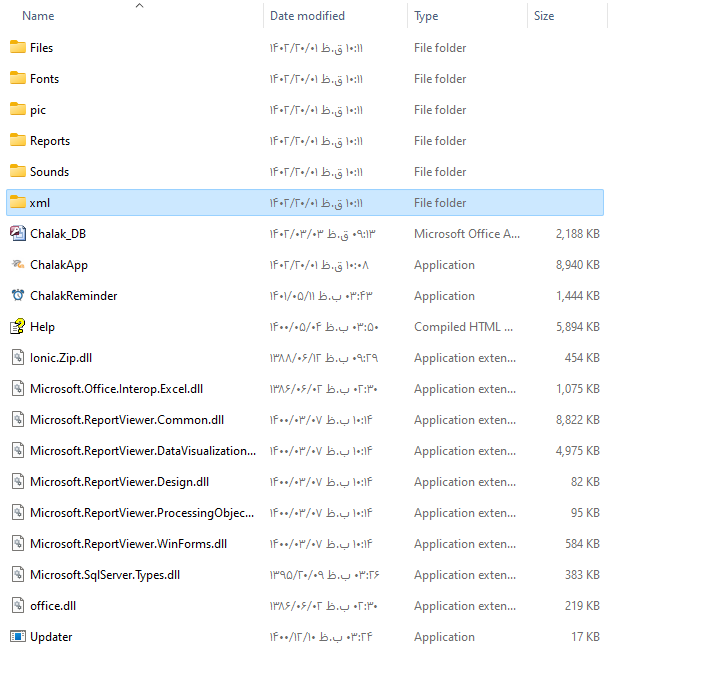This screenshot has height=674, width=714.
Task: Select the Fonts folder icon
Action: tap(18, 79)
